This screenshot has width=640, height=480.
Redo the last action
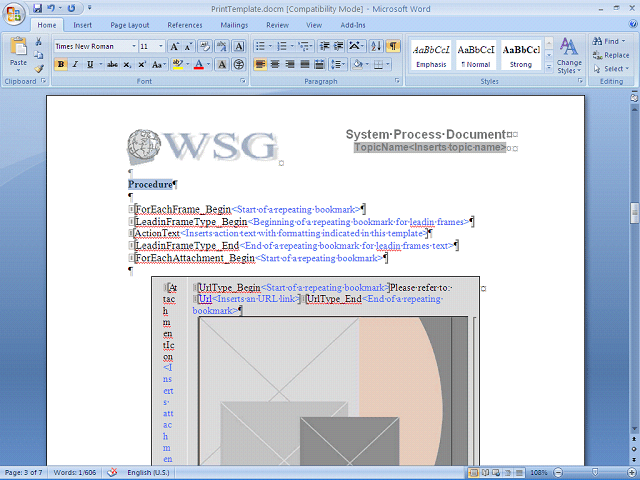click(71, 8)
